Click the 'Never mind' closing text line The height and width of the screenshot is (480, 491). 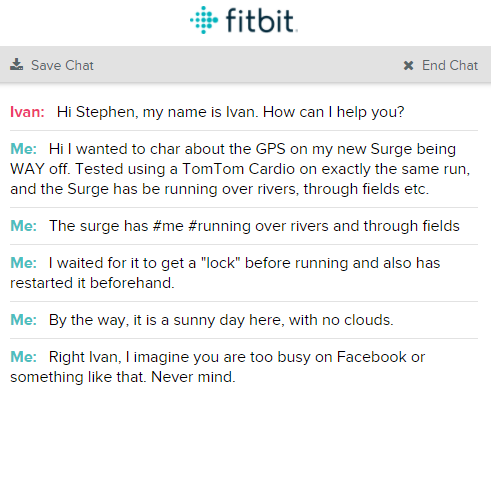pyautogui.click(x=123, y=377)
